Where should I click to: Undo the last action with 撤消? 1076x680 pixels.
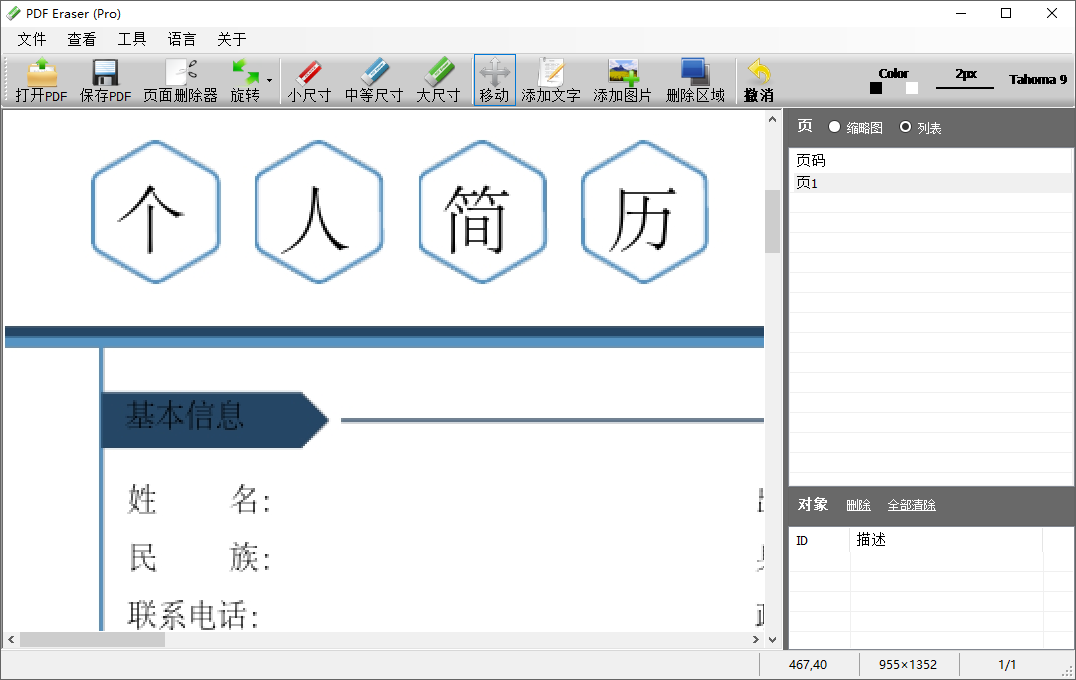tap(758, 80)
